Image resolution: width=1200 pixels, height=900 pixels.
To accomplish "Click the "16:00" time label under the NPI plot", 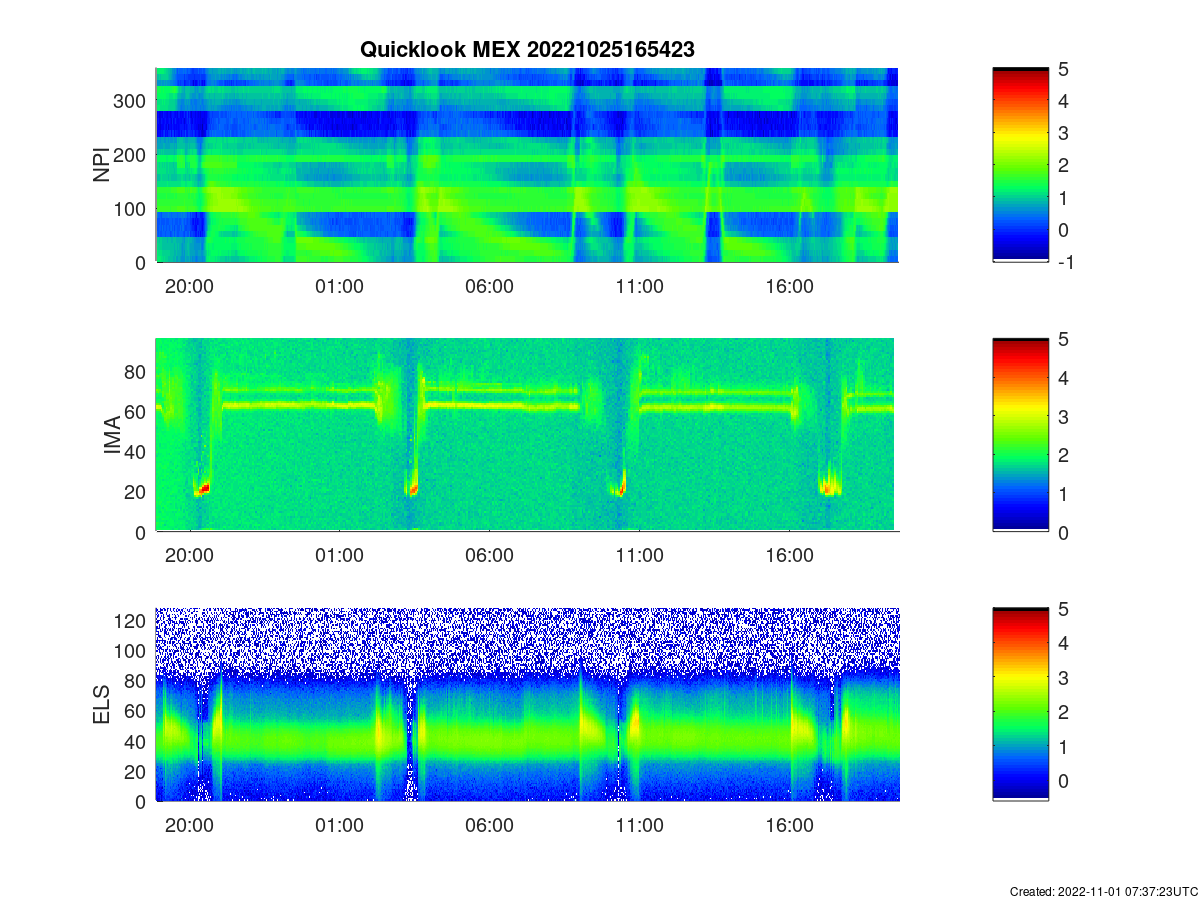I will point(789,287).
